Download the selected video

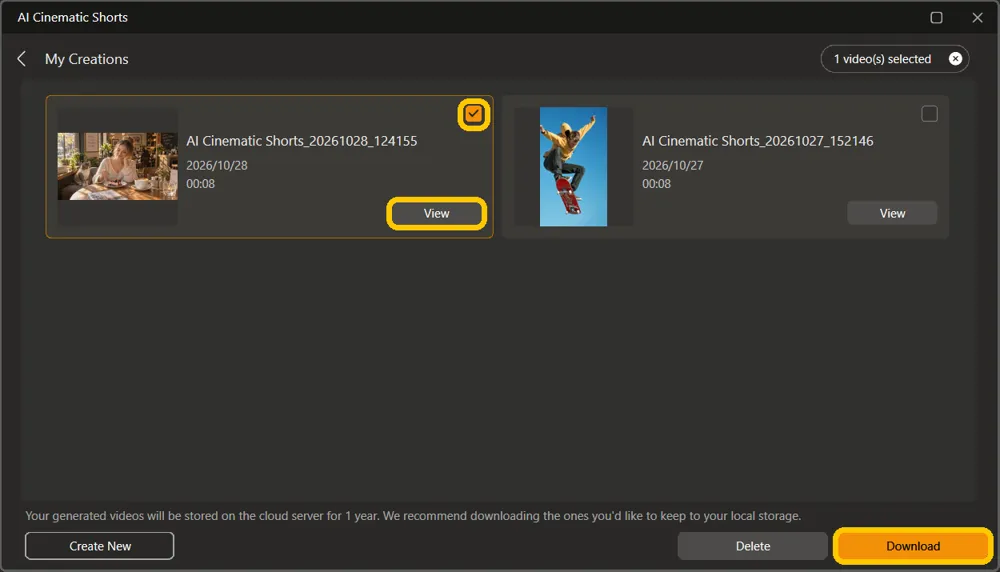913,546
